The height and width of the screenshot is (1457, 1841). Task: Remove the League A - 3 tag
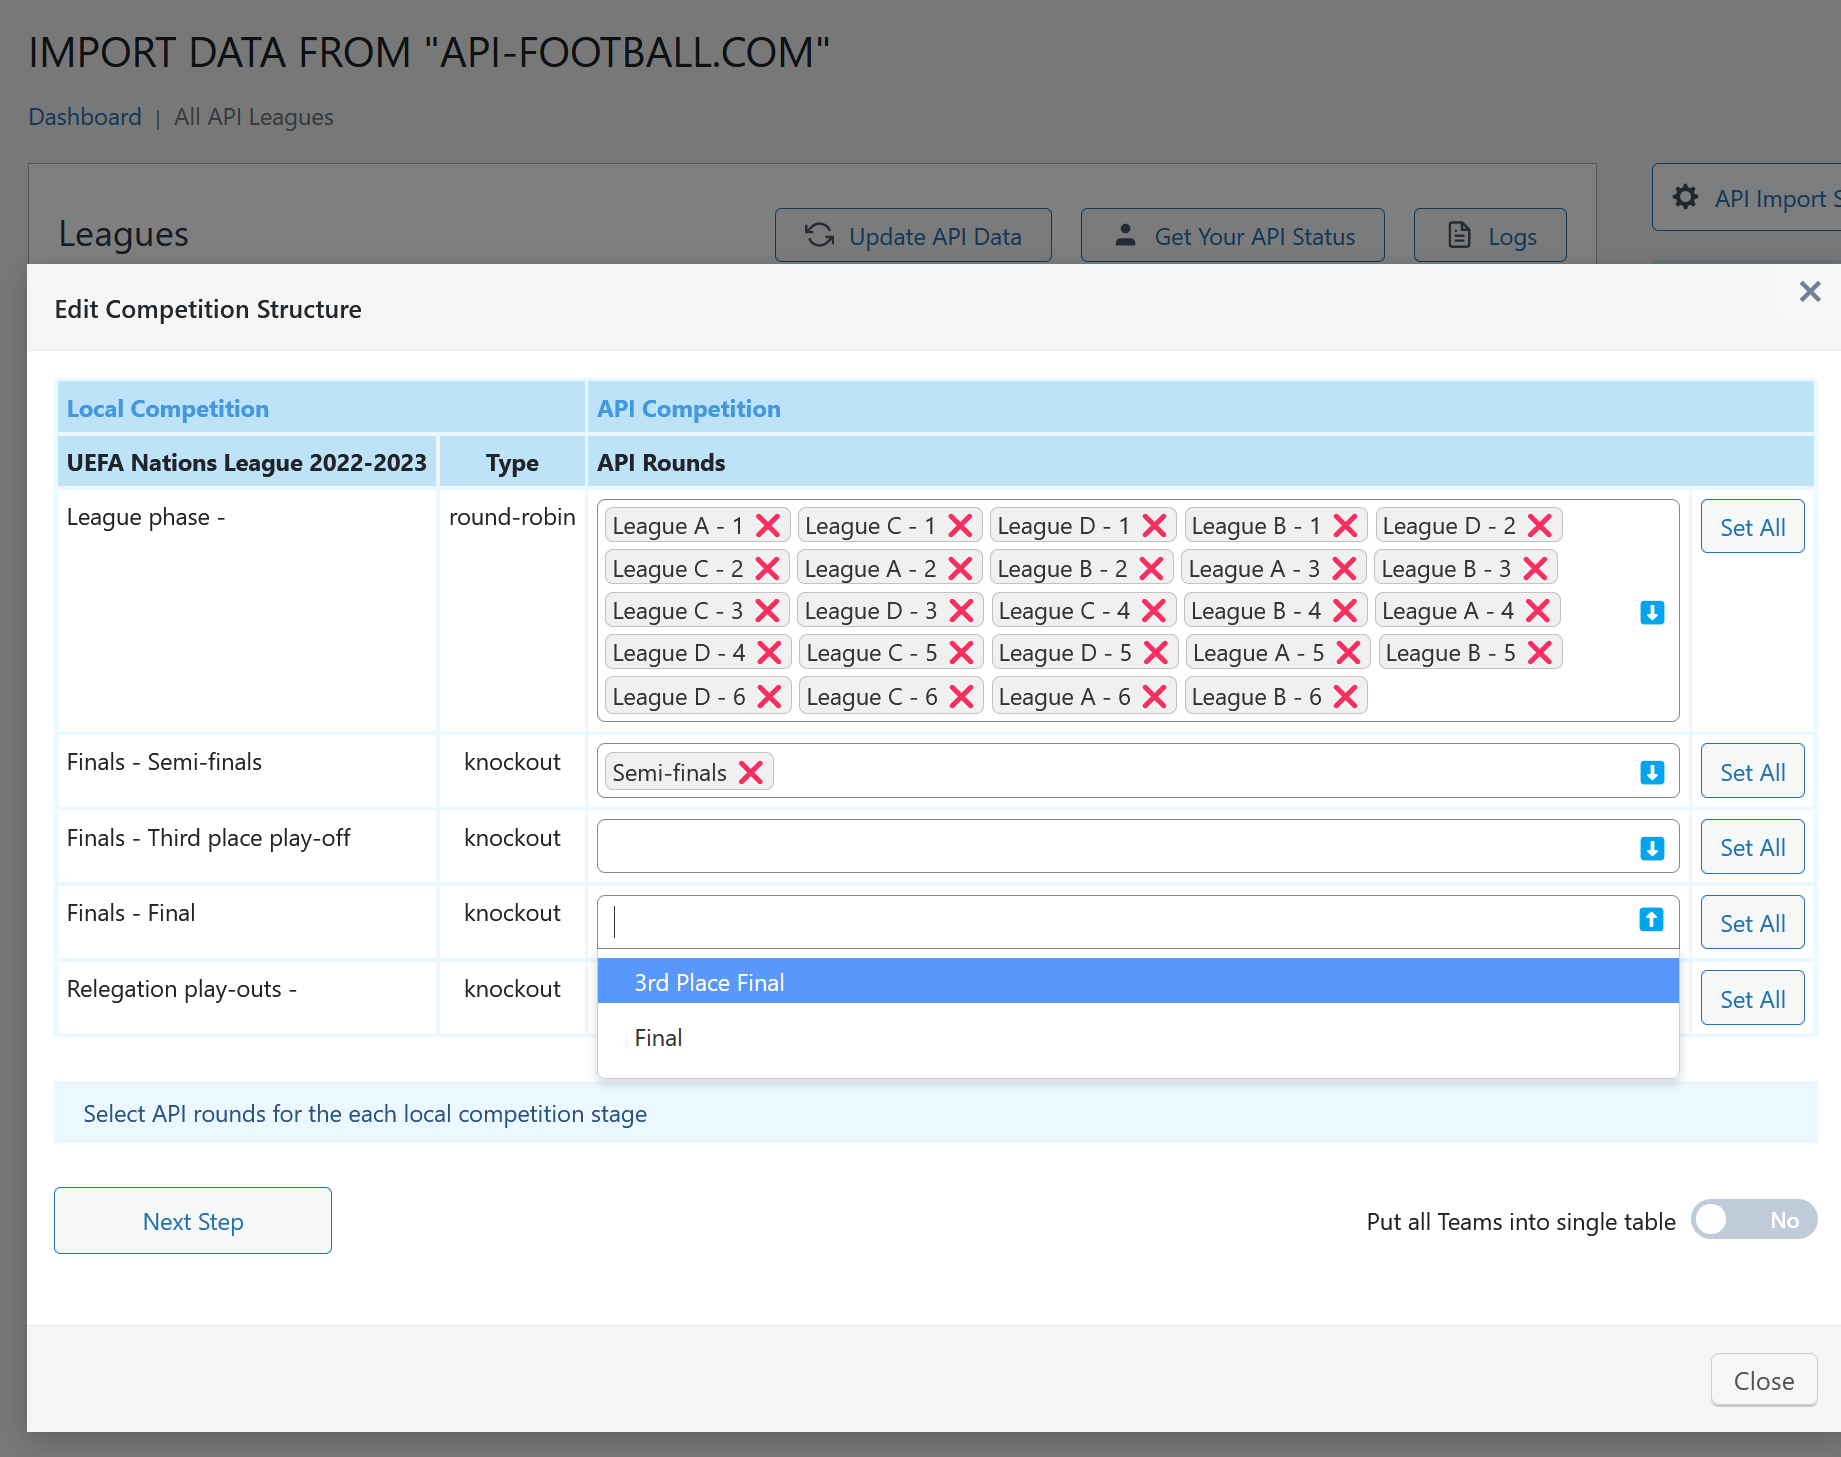click(1344, 569)
